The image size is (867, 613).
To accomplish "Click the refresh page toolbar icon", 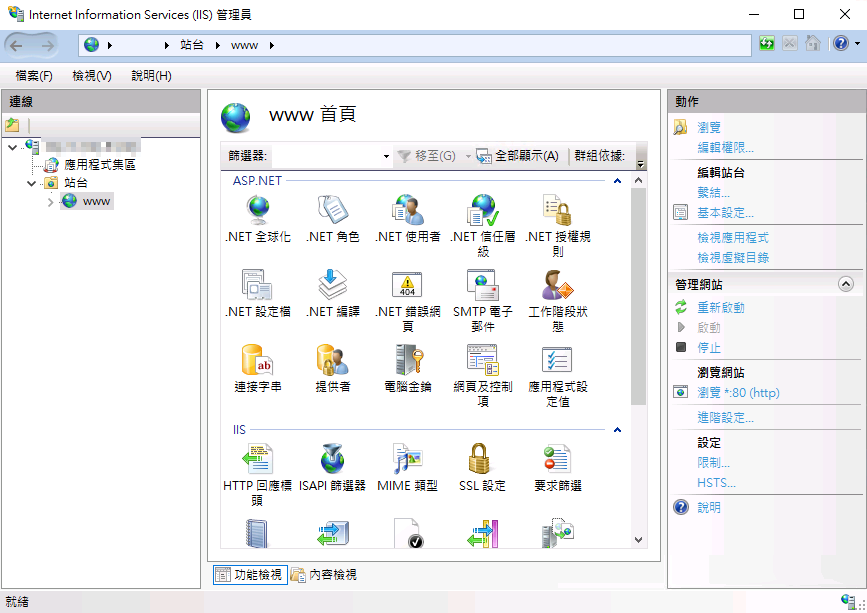I will click(767, 44).
